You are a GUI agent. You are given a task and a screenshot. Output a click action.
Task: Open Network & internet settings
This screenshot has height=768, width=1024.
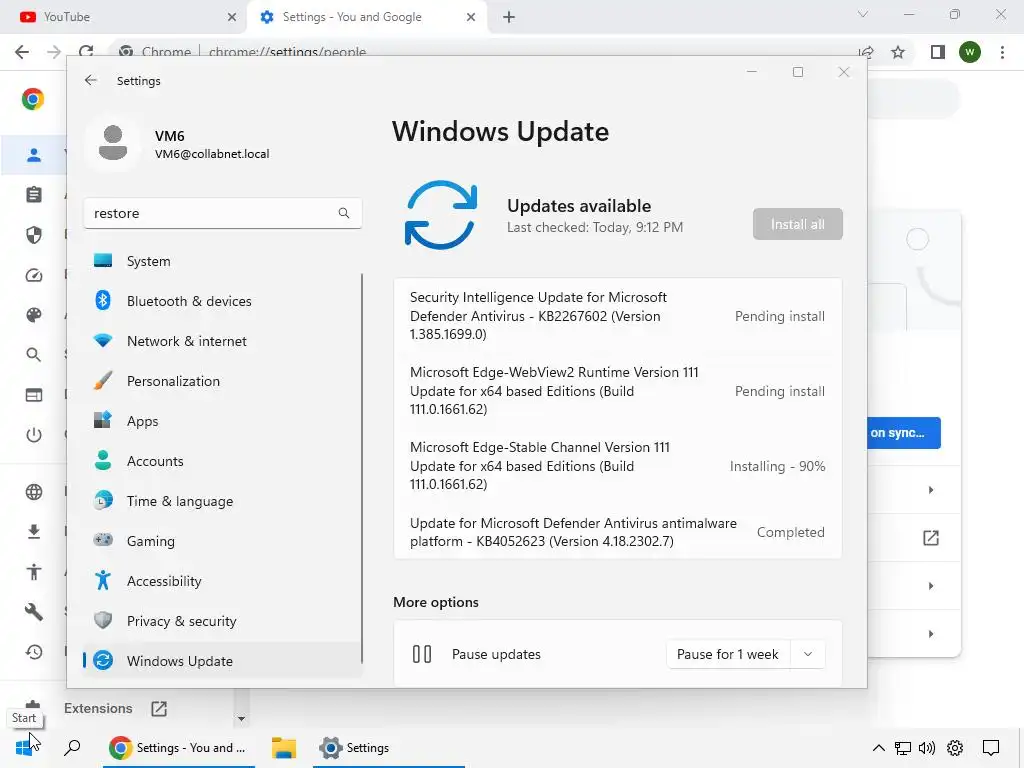[222, 341]
